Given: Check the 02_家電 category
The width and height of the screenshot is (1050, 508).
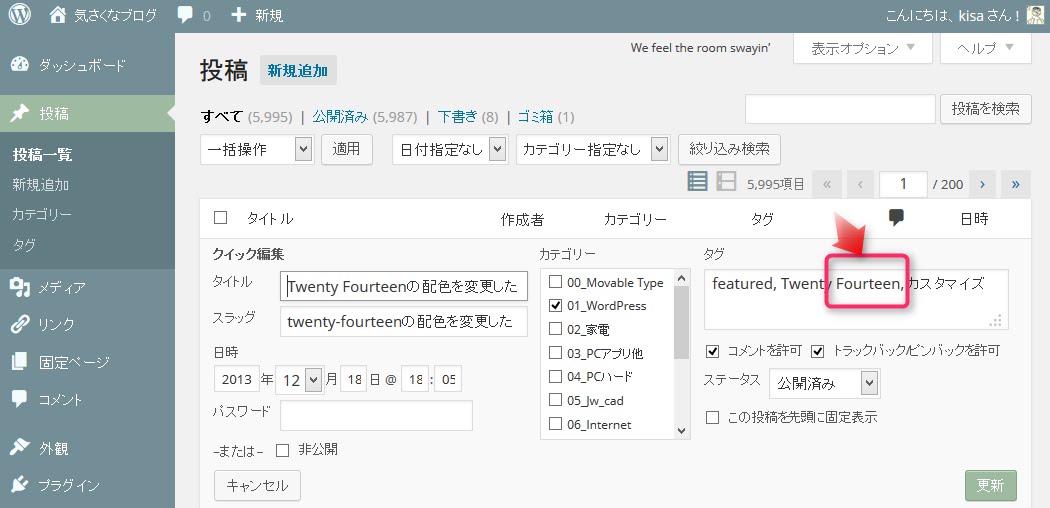Looking at the screenshot, I should click(555, 329).
